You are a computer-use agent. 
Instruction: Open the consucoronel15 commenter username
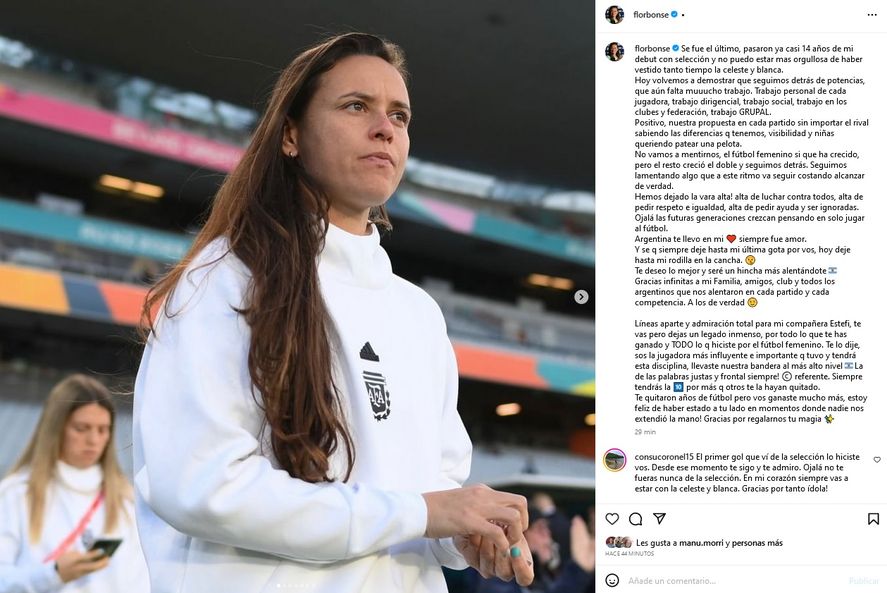tap(664, 457)
